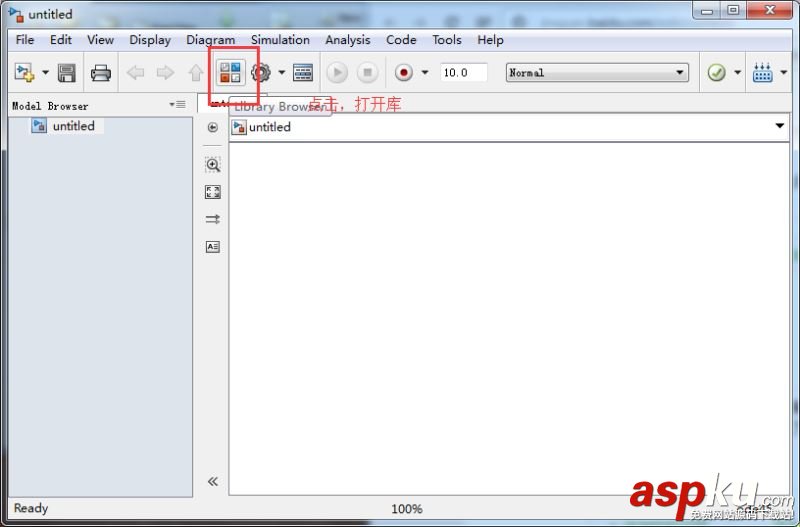Viewport: 800px width, 527px height.
Task: Click the Ready status text
Action: (x=31, y=508)
